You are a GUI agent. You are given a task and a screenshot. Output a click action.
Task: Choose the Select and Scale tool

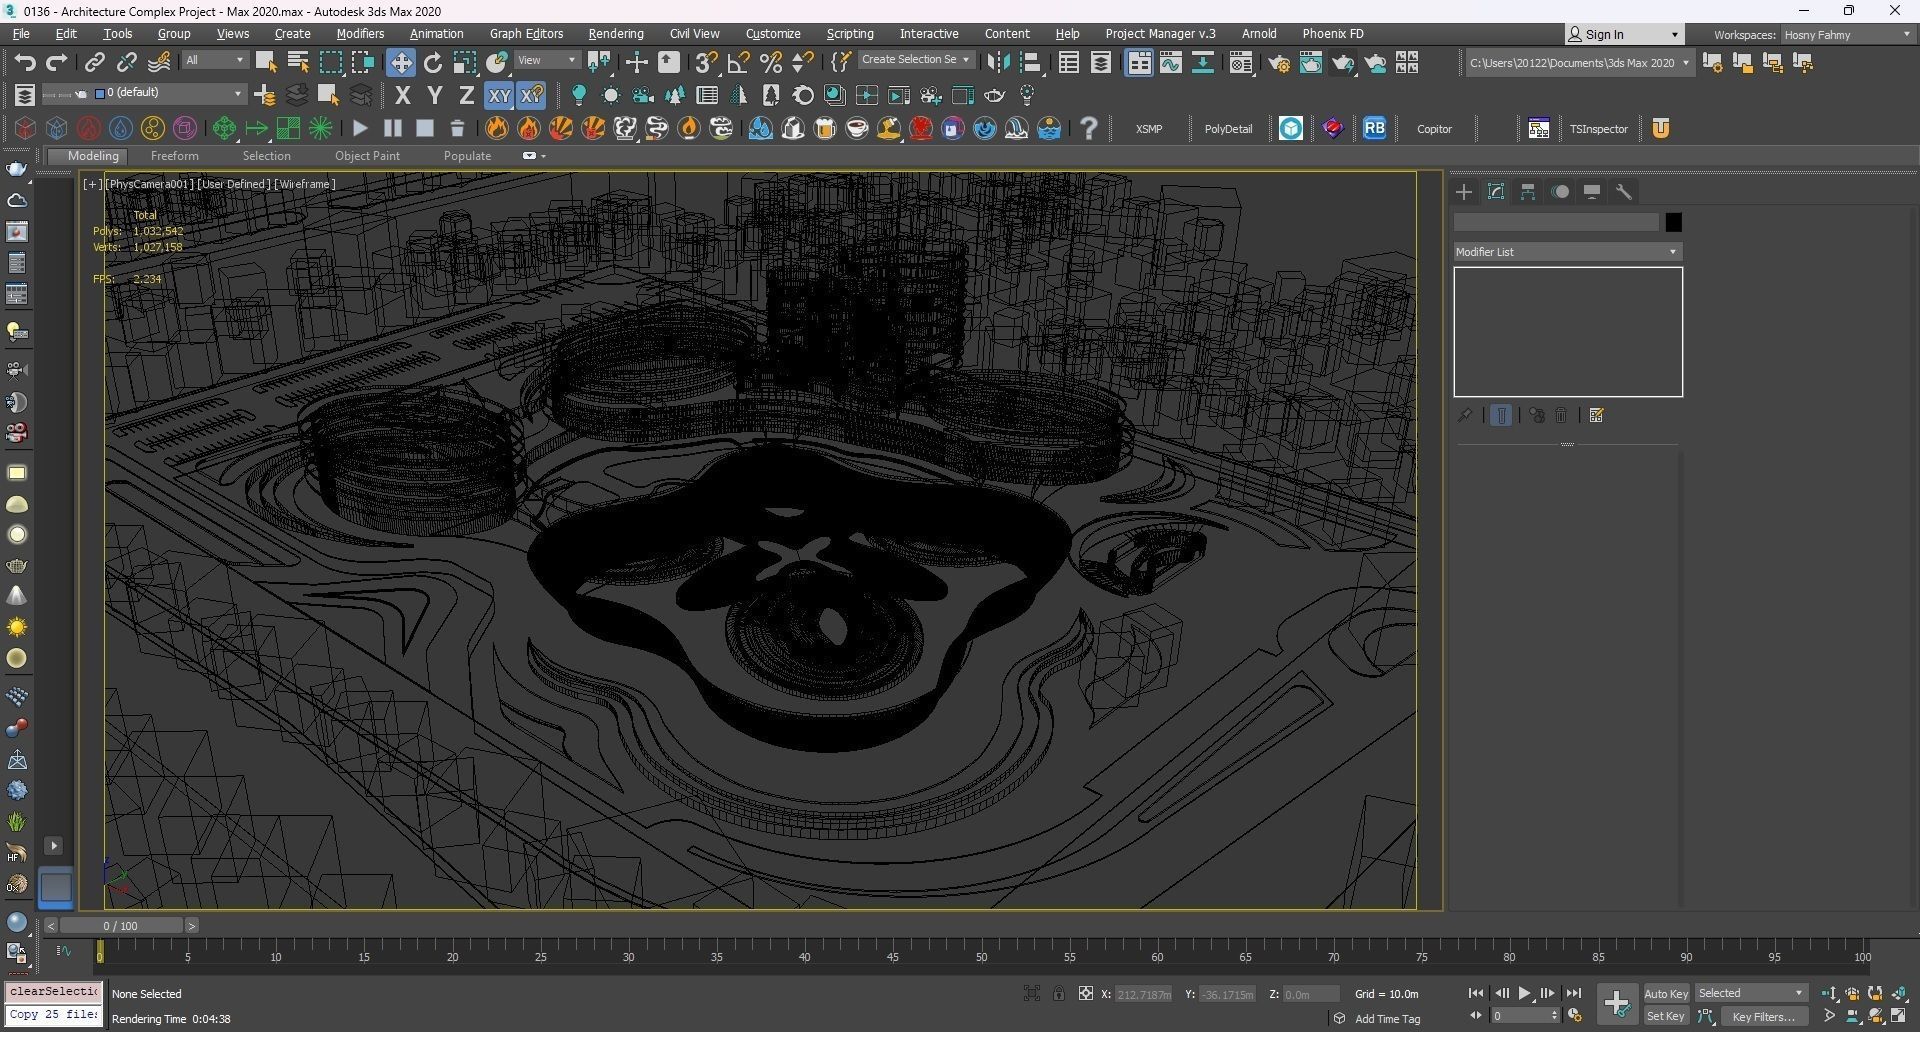(465, 63)
